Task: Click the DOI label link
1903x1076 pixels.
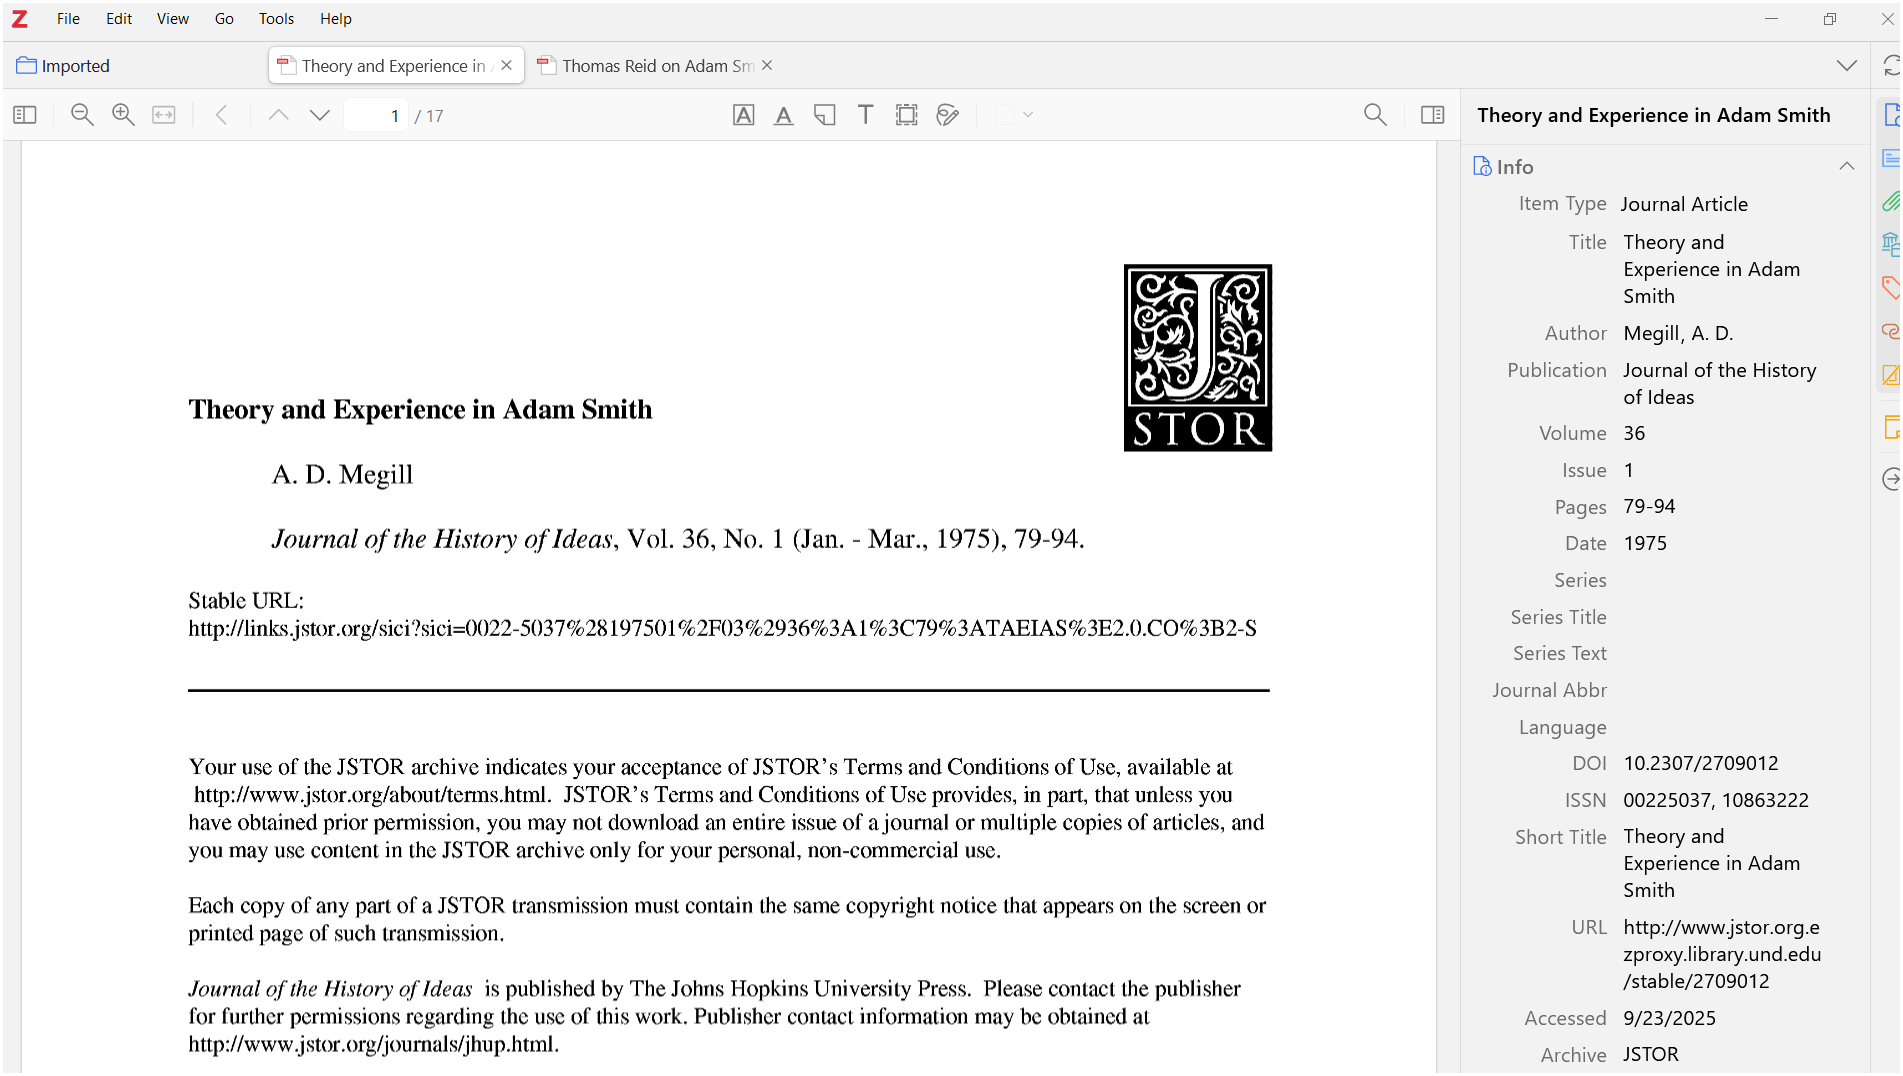Action: (x=1589, y=763)
